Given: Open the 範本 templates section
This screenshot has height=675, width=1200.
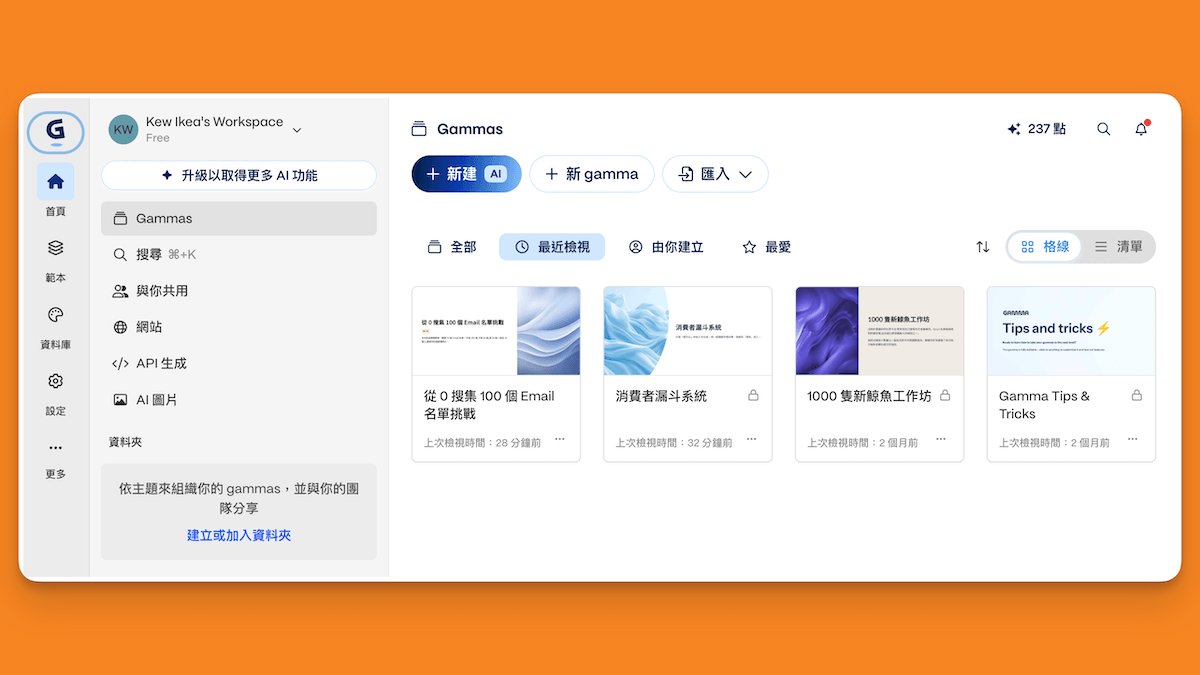Looking at the screenshot, I should (55, 249).
